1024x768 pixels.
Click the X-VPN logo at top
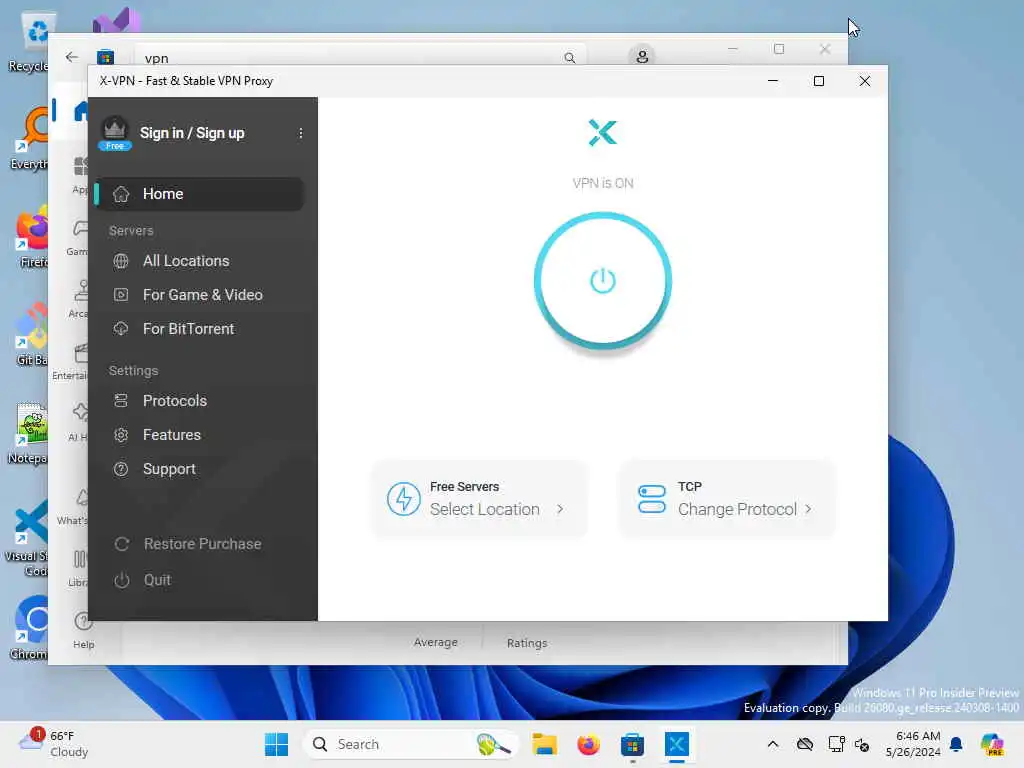pyautogui.click(x=602, y=133)
